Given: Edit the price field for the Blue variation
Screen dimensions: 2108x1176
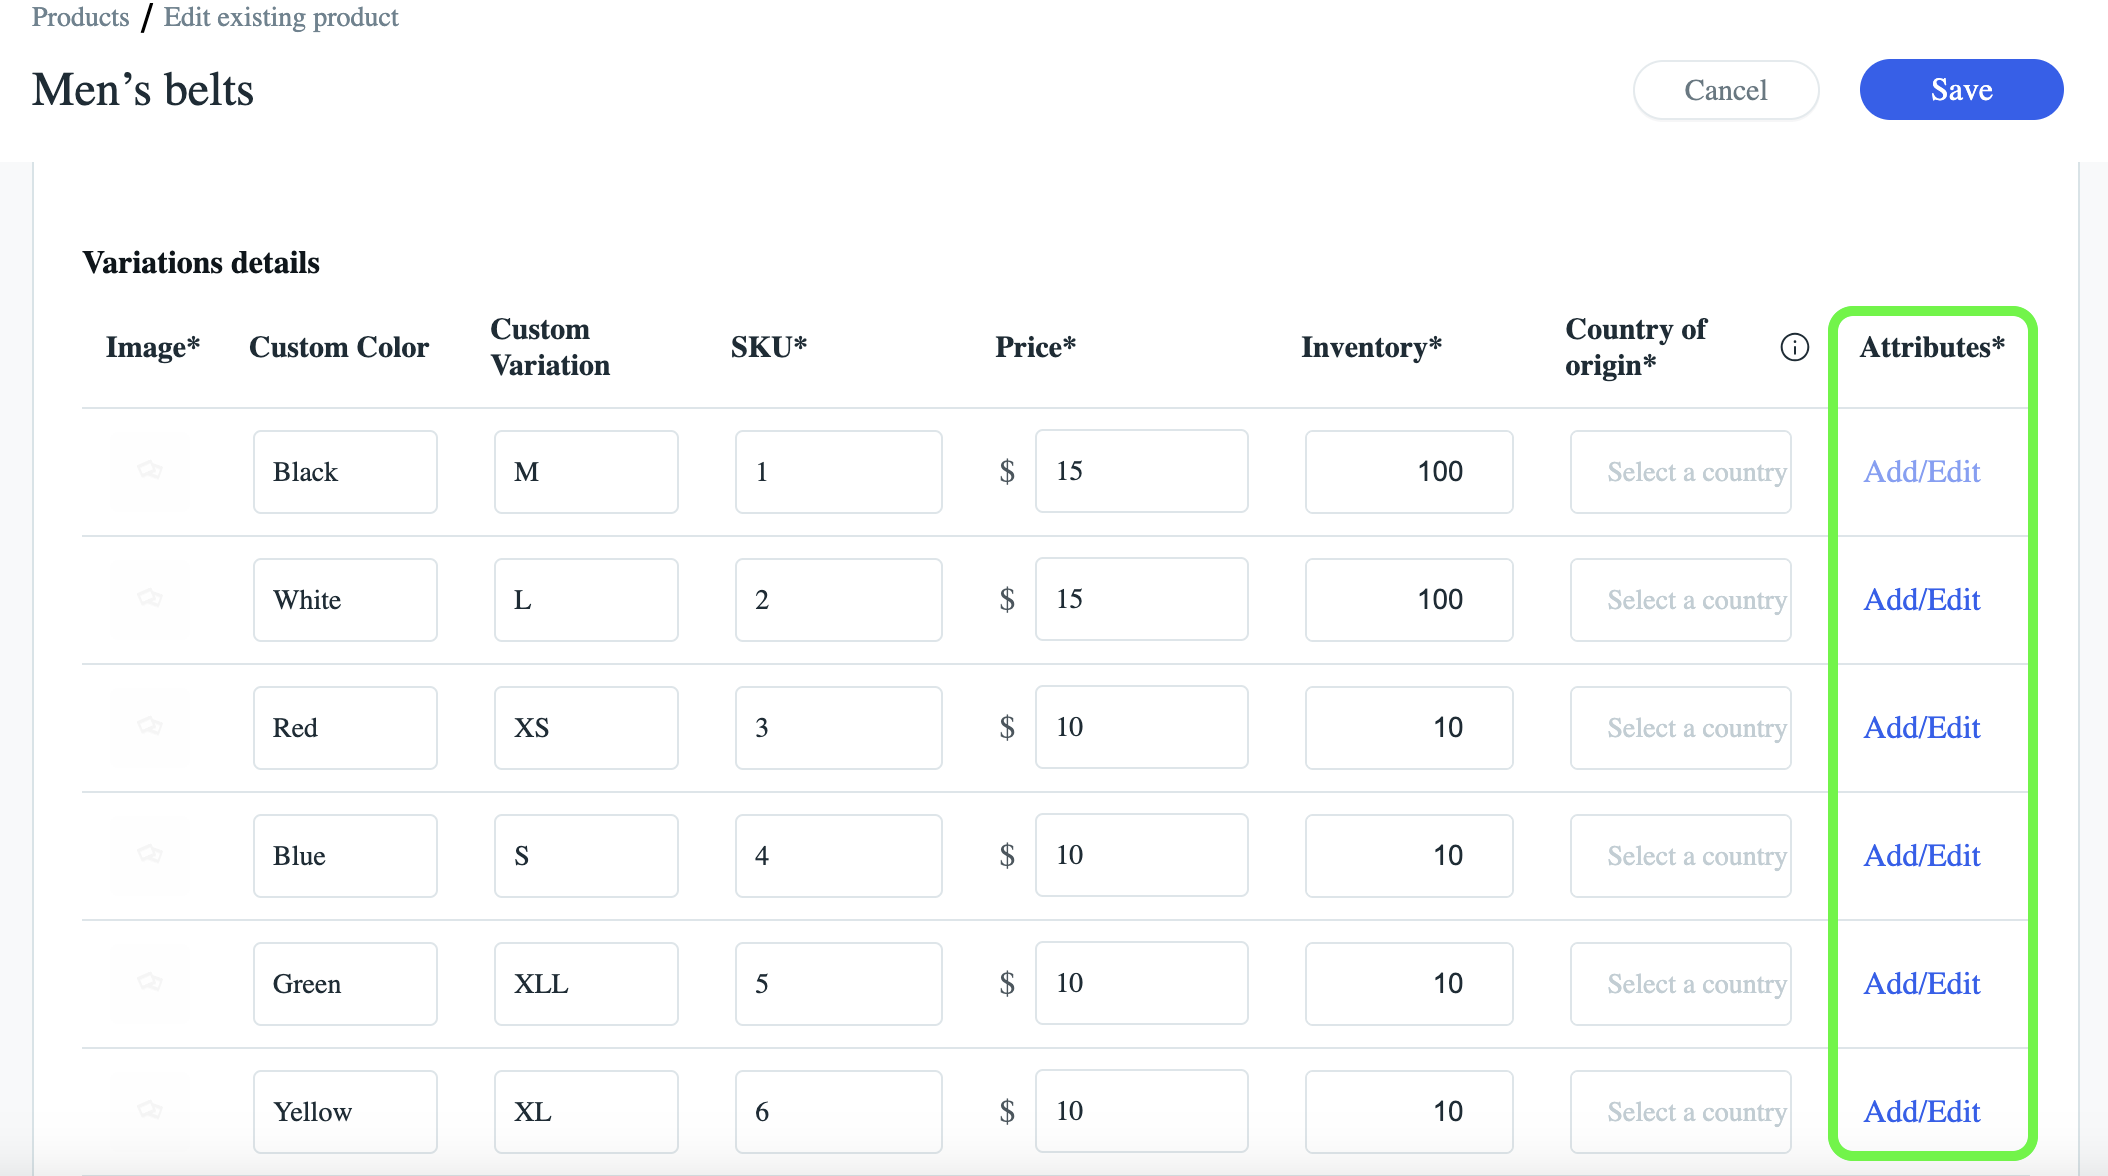Looking at the screenshot, I should 1141,855.
